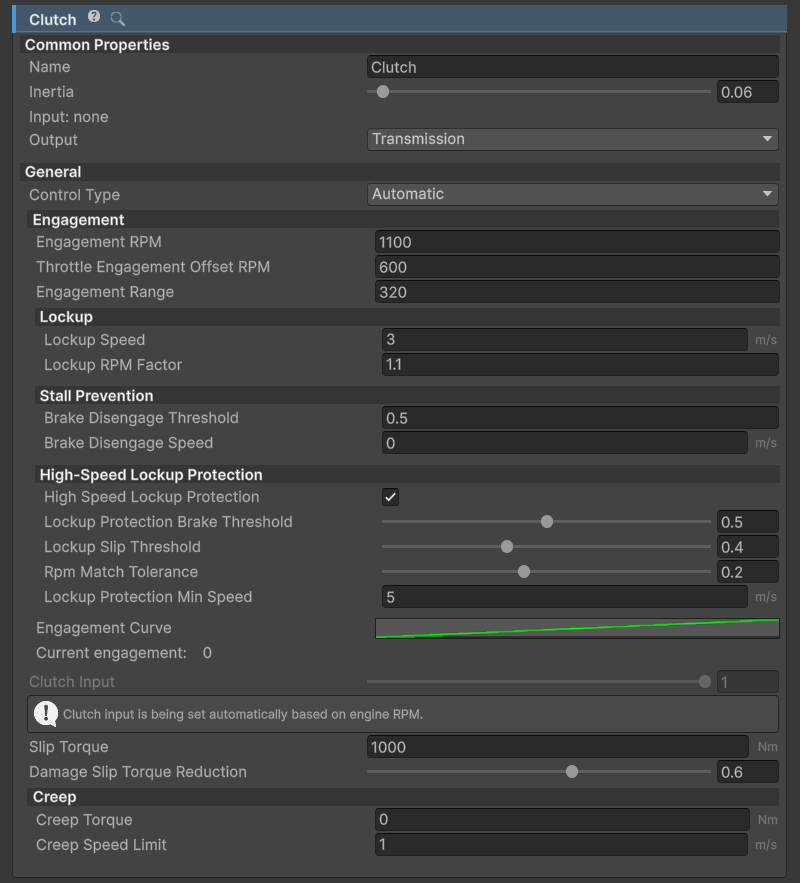Edit the Brake Disengage Threshold field
Screen dimensions: 800x883
click(x=580, y=418)
